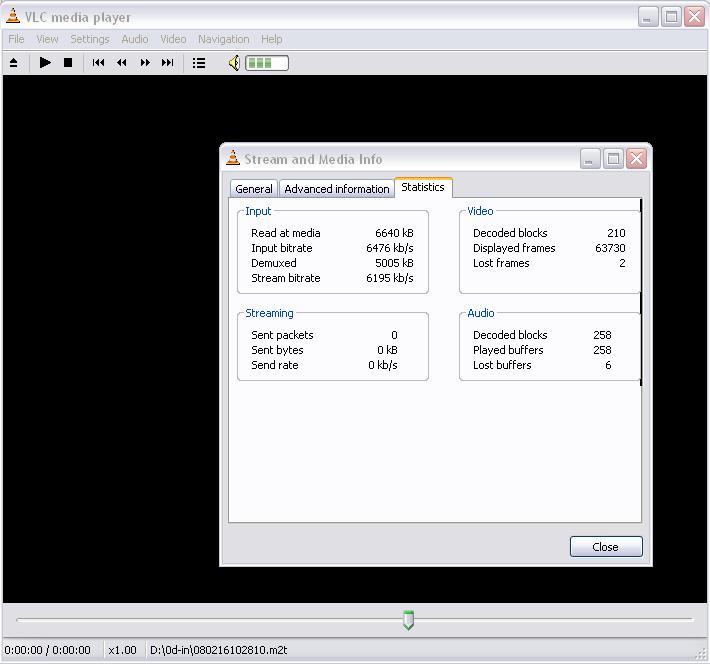Close the Stream and Media Info window

[636, 159]
